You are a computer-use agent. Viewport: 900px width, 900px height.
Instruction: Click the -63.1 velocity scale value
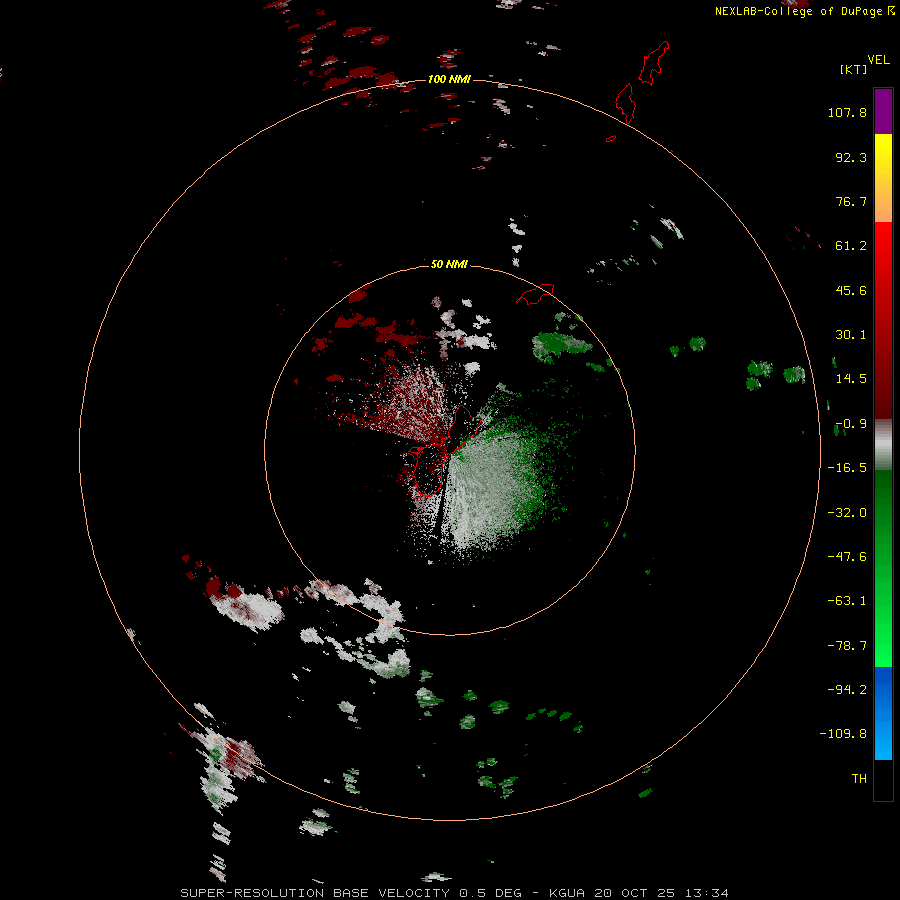847,601
